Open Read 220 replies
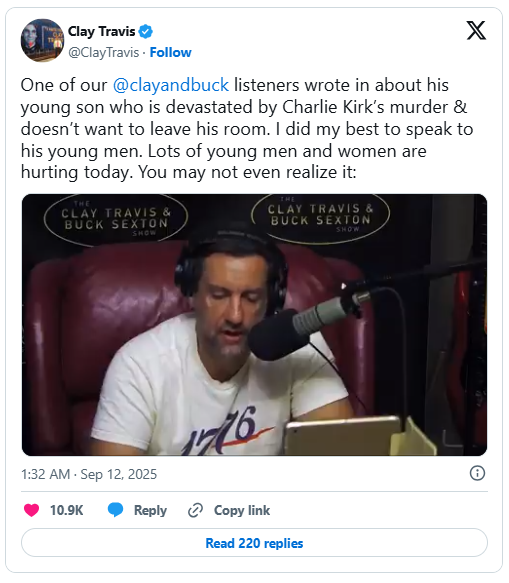Screen dimensions: 509x583 coord(254,543)
